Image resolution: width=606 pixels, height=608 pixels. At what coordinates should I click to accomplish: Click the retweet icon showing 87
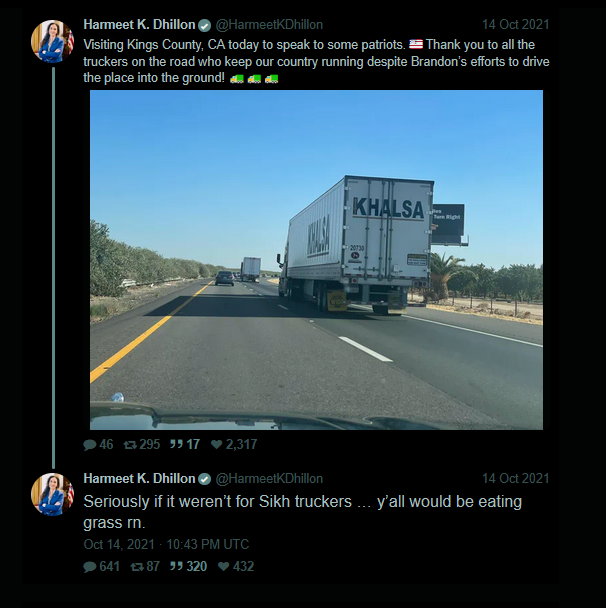pyautogui.click(x=137, y=566)
